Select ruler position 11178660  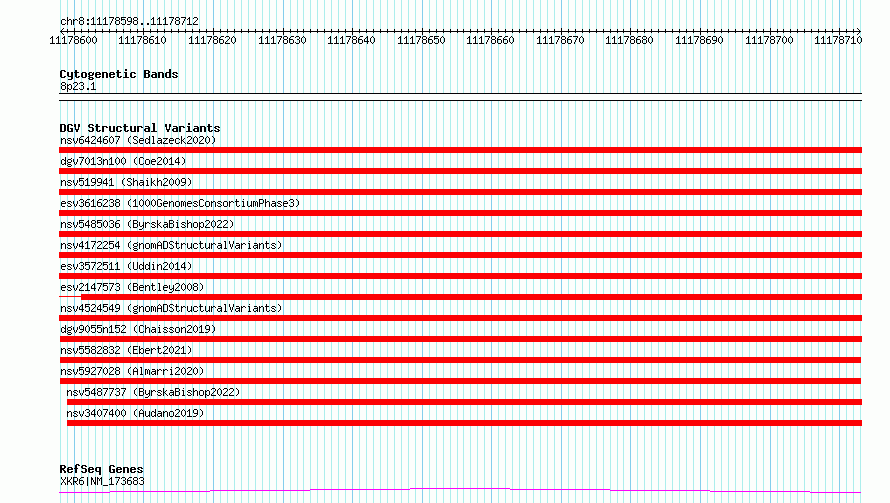click(x=490, y=40)
